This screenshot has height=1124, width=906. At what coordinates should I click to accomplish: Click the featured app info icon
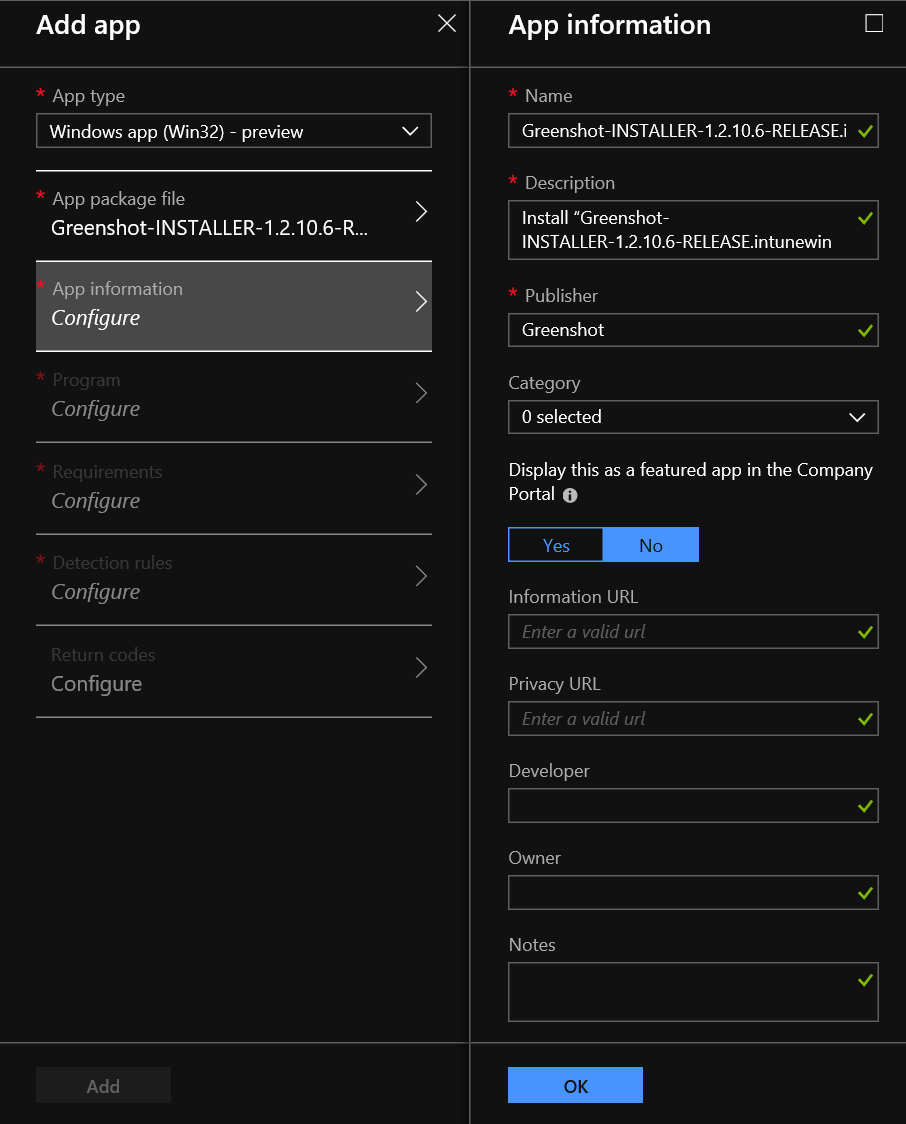(x=570, y=495)
